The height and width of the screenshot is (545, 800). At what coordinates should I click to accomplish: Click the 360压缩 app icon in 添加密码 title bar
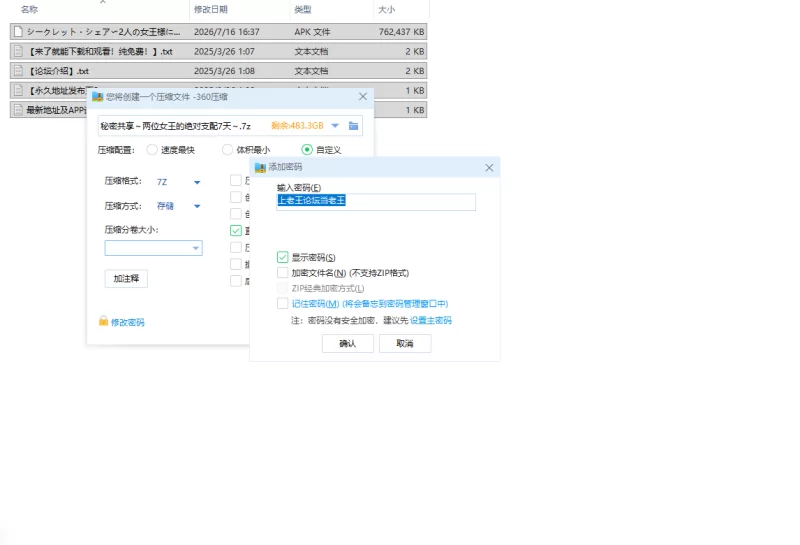(260, 167)
